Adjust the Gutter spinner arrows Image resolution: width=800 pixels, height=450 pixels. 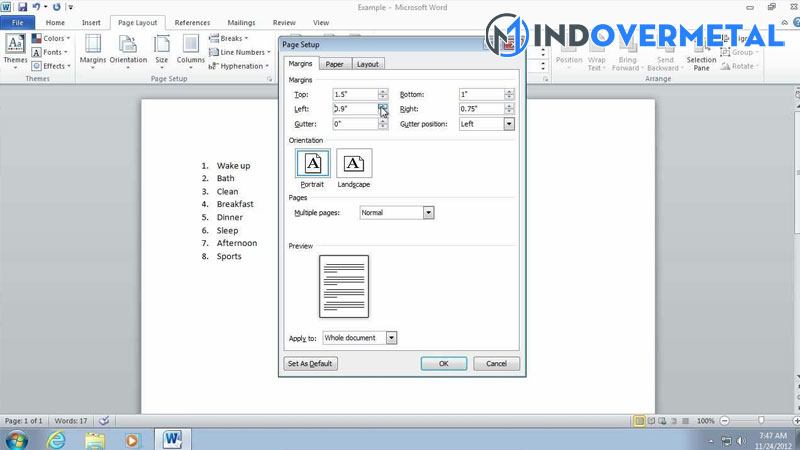click(383, 124)
